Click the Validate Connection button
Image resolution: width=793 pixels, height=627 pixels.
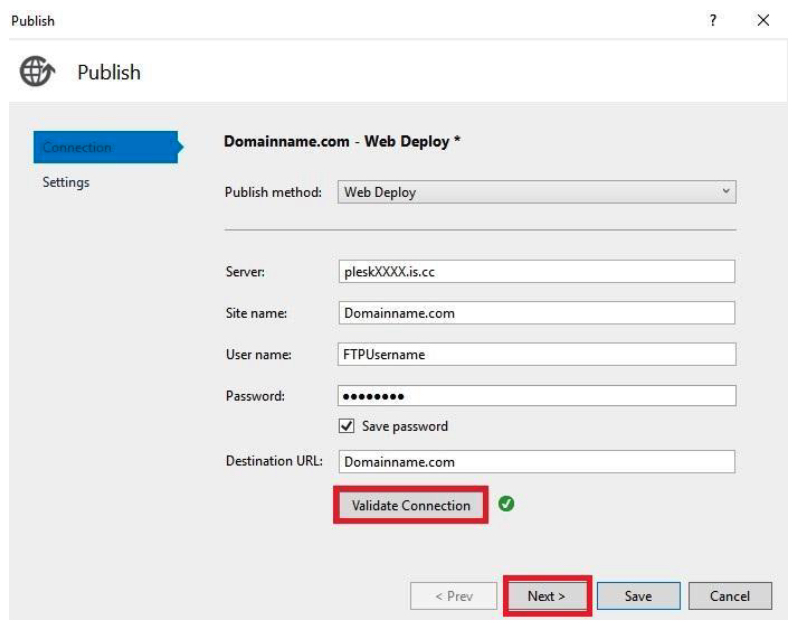click(x=411, y=505)
